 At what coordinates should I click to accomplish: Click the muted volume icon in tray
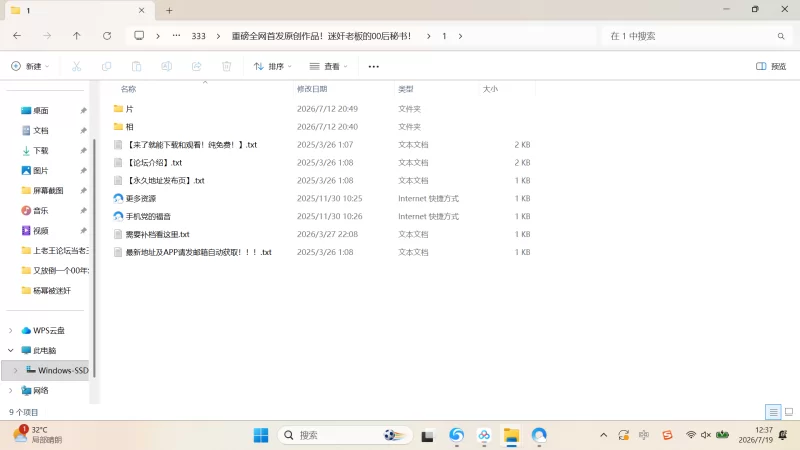point(706,435)
